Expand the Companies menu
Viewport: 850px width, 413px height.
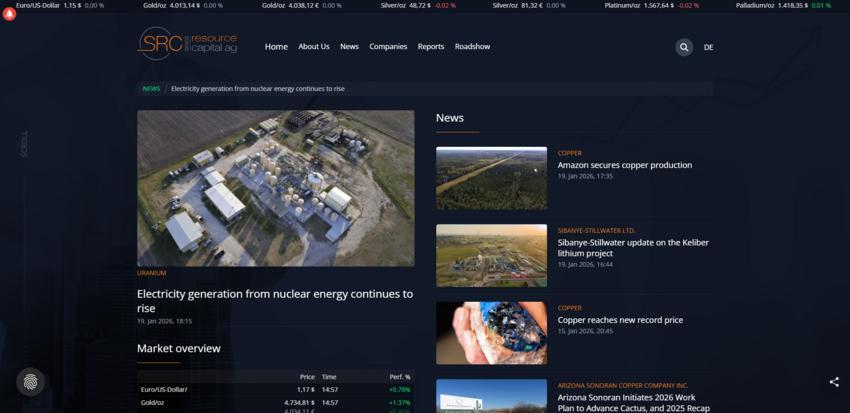tap(388, 47)
